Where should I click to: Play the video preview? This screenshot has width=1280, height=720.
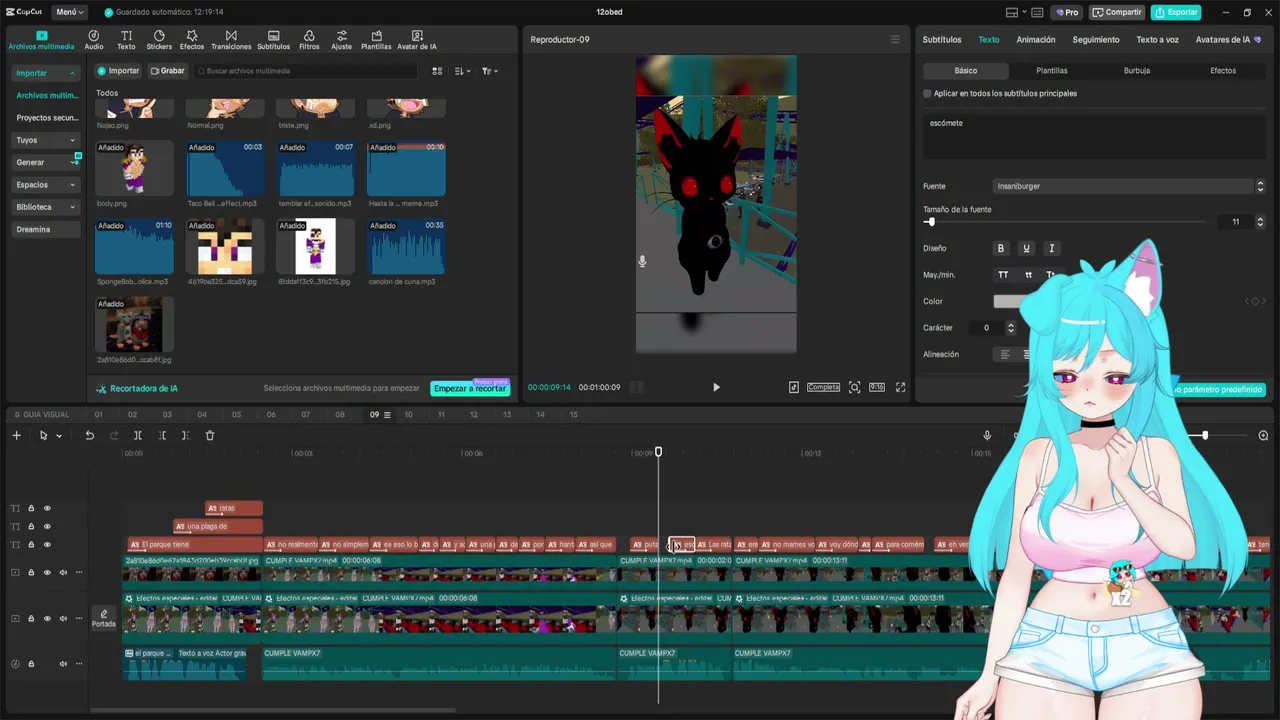(716, 387)
